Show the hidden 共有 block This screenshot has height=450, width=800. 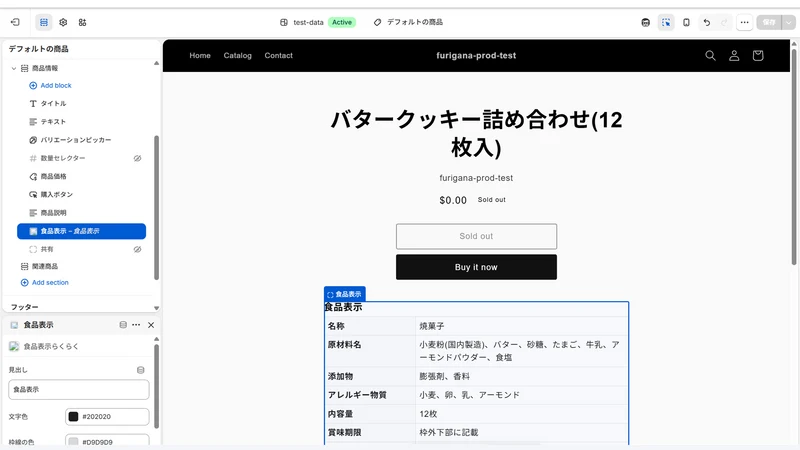(x=137, y=249)
